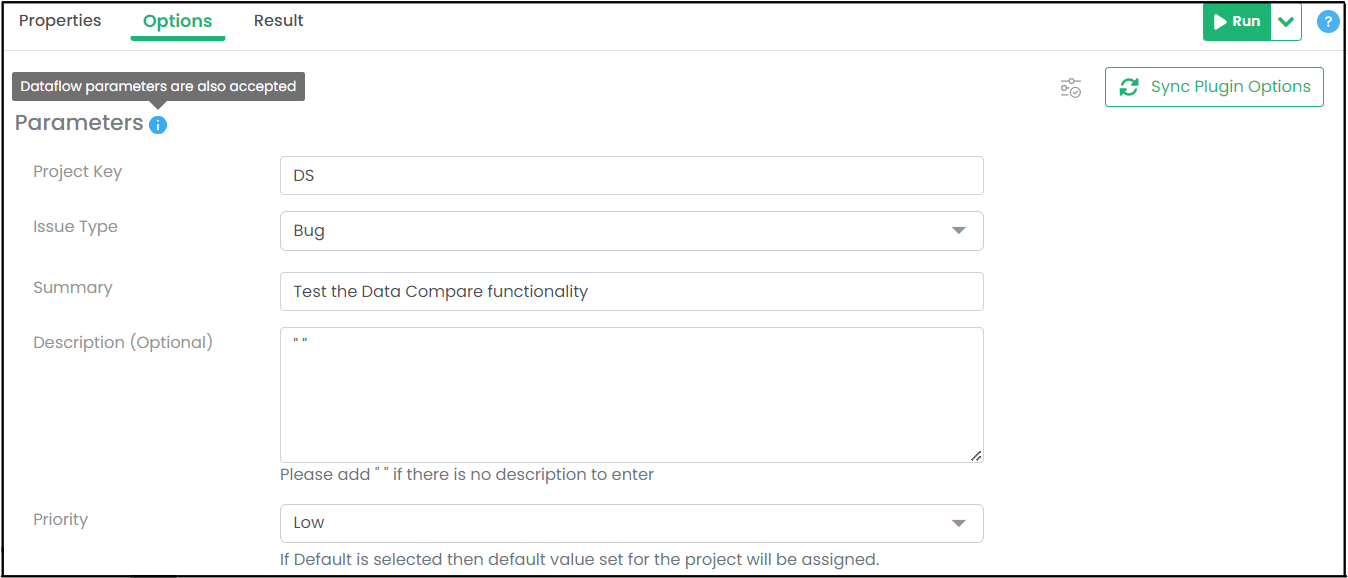This screenshot has height=578, width=1348.
Task: Select the Options tab
Action: pyautogui.click(x=177, y=21)
